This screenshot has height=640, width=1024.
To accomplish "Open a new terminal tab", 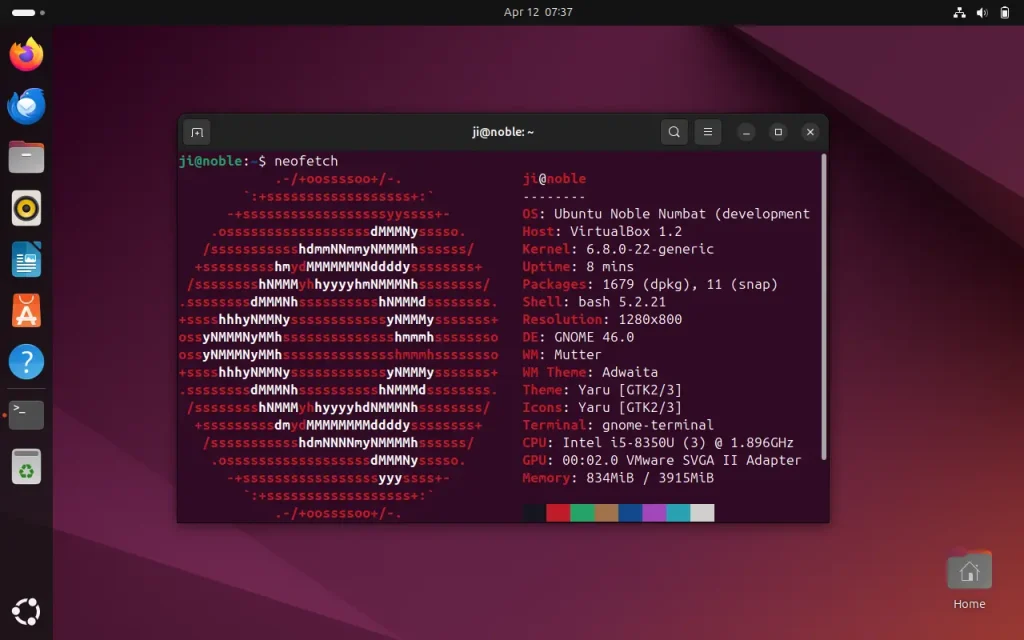I will point(197,132).
